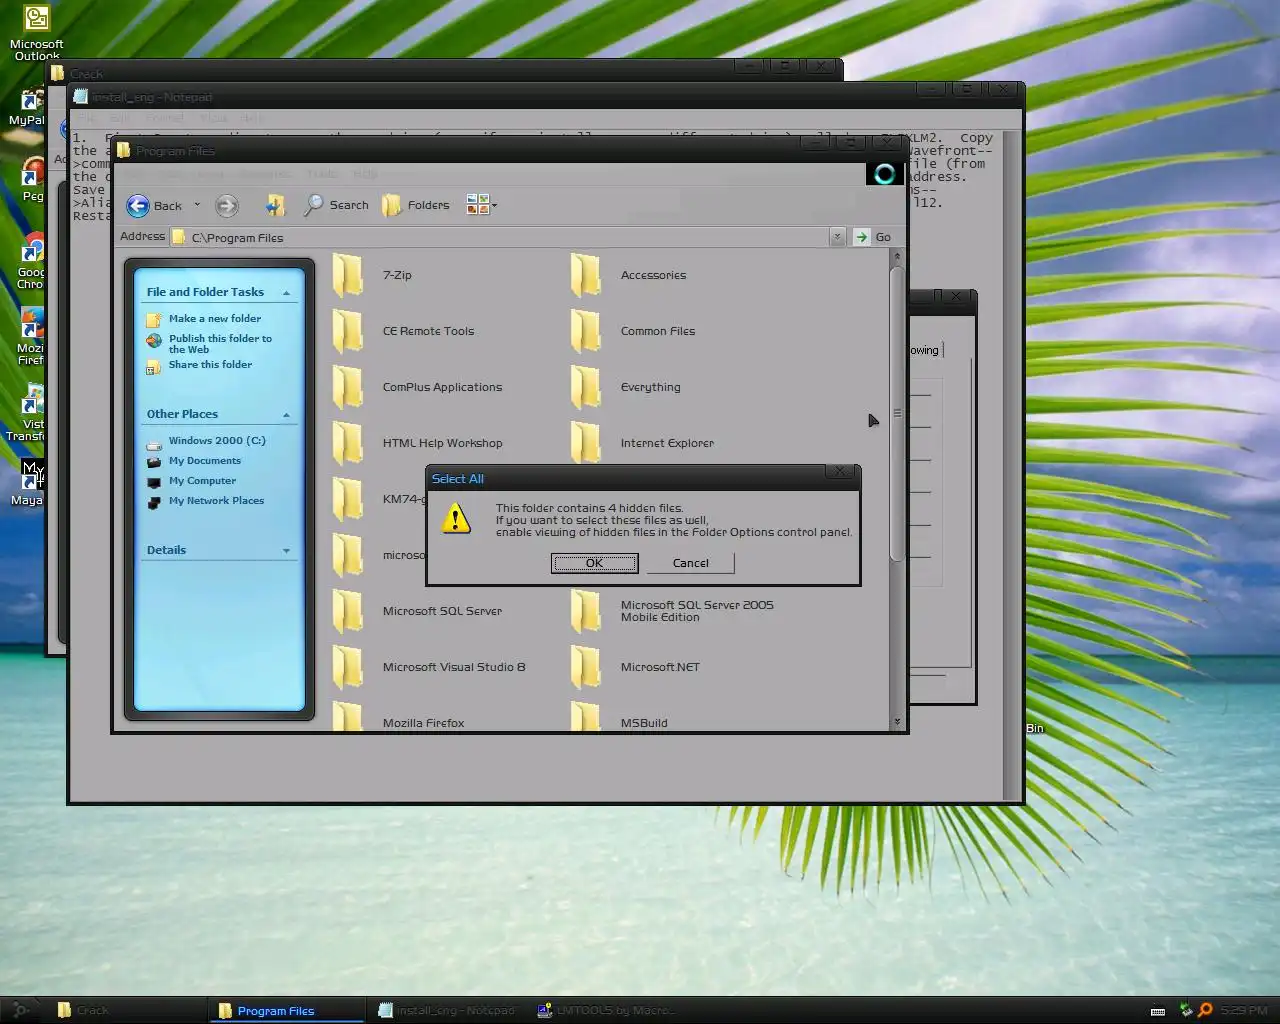
Task: Go up one folder level
Action: (x=275, y=206)
